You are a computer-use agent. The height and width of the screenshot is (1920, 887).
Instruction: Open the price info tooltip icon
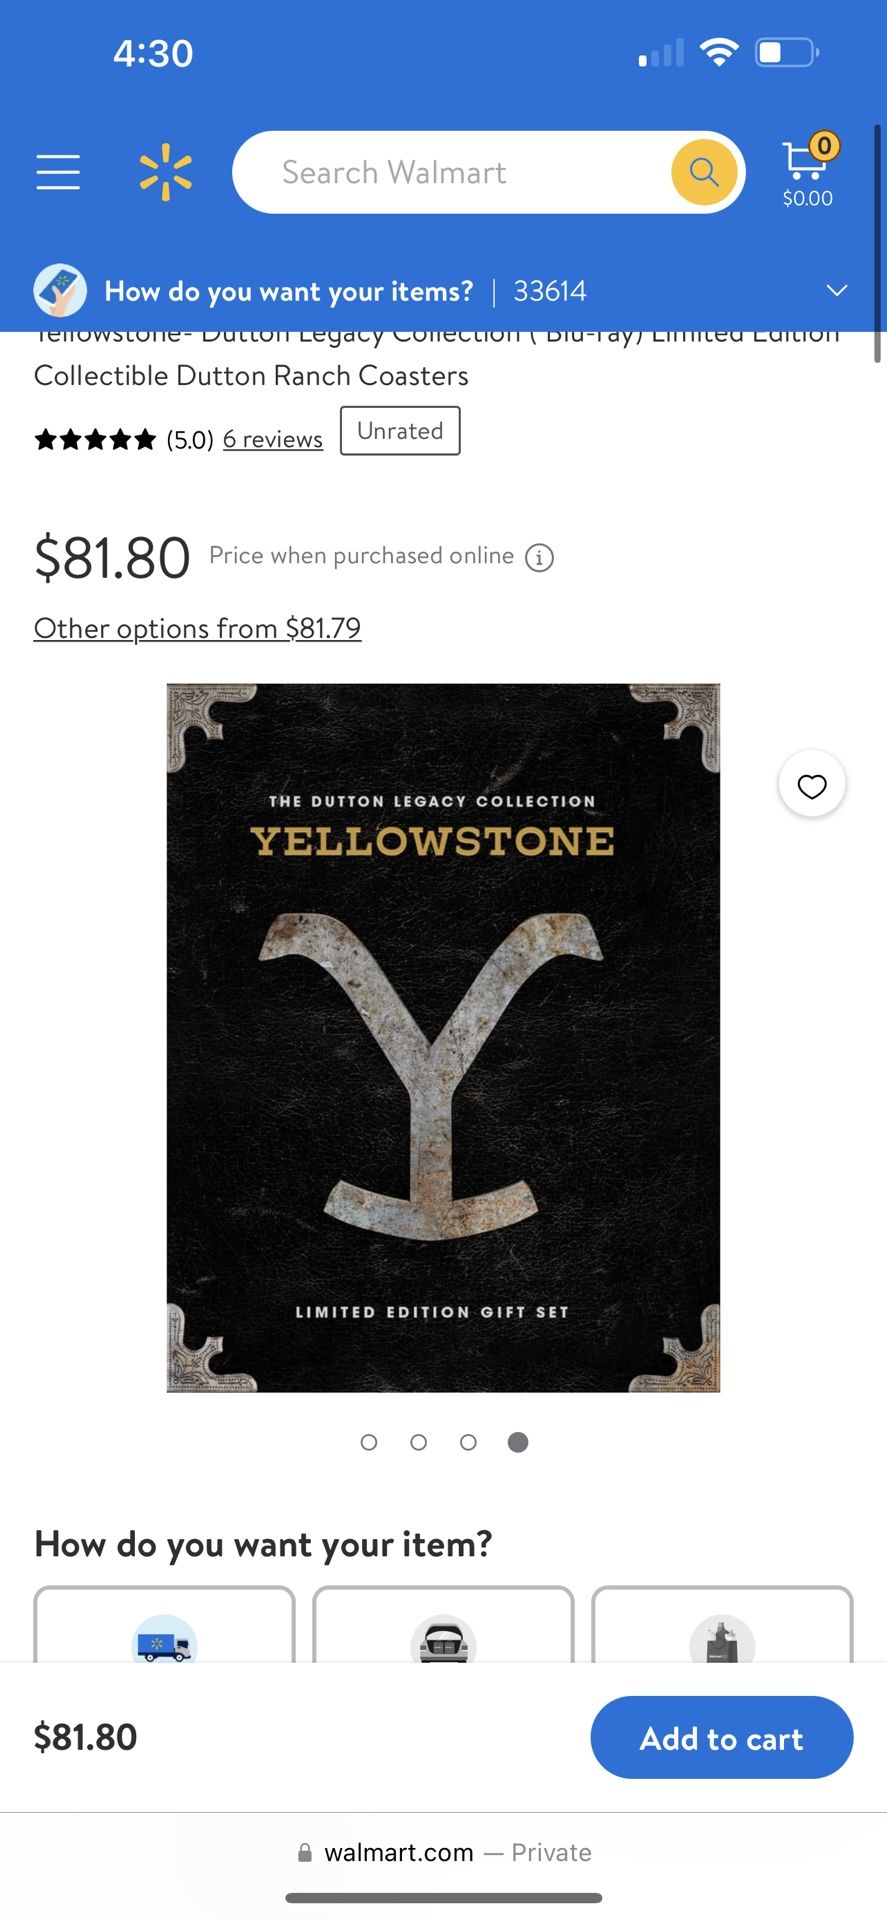coord(539,557)
